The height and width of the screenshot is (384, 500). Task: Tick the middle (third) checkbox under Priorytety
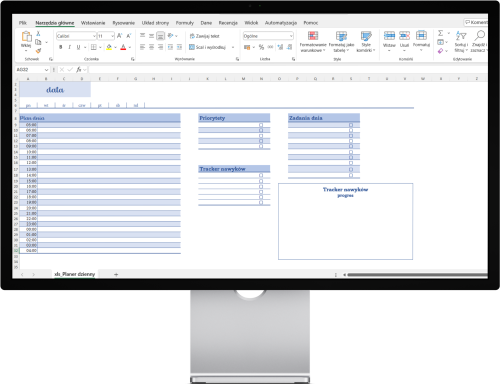(x=261, y=136)
